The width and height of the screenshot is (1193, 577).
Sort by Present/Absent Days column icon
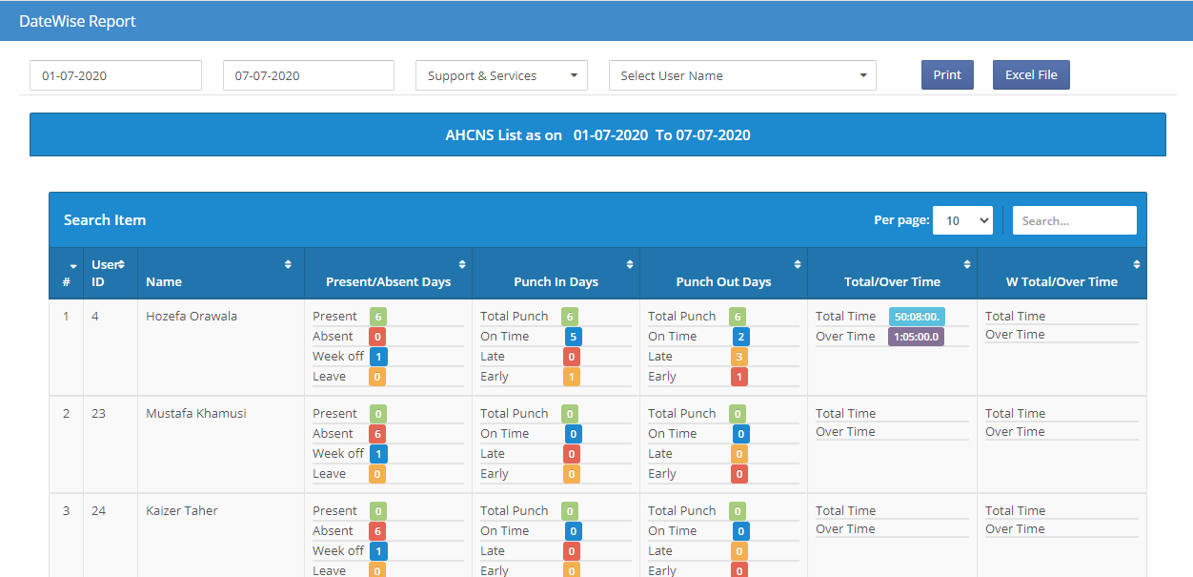[462, 265]
